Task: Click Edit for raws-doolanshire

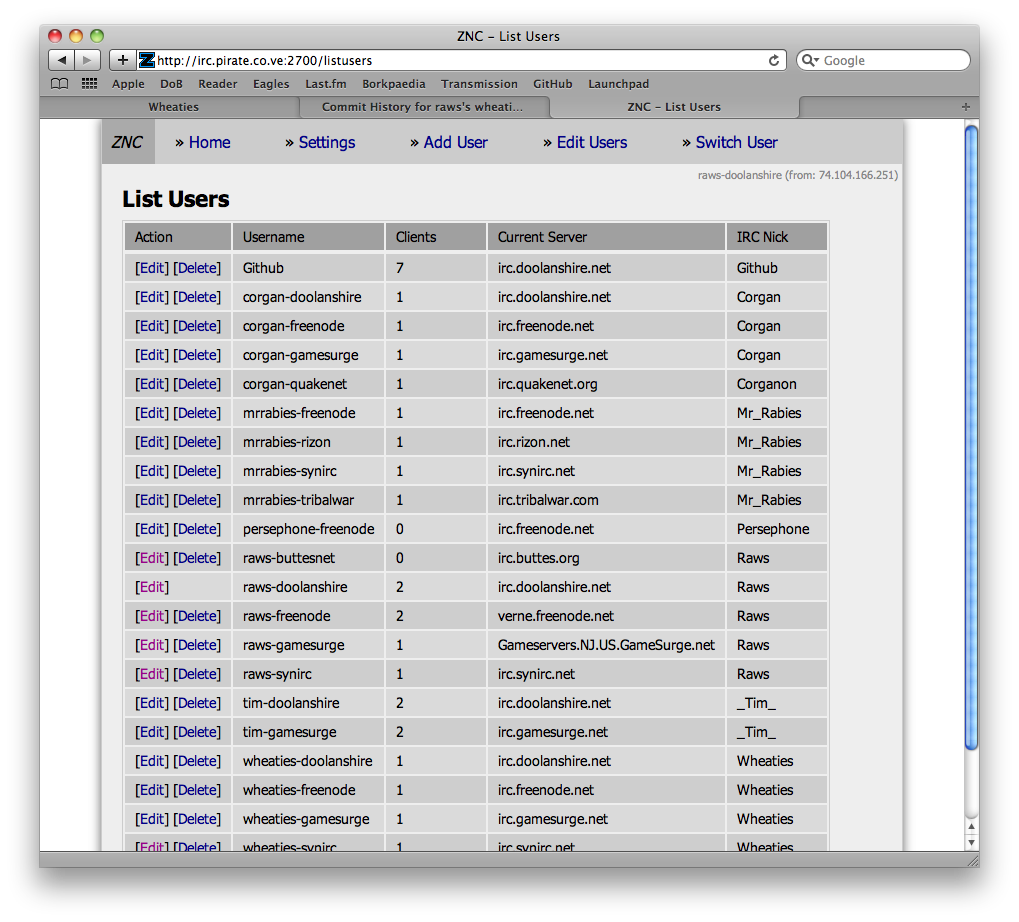Action: (152, 587)
